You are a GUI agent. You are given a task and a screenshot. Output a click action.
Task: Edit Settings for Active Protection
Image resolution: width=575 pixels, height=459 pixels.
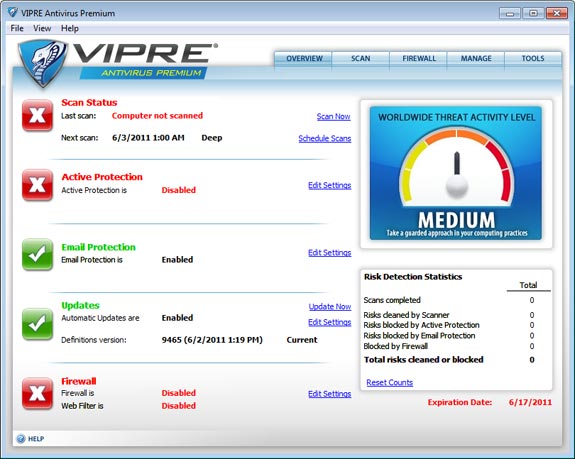point(329,186)
